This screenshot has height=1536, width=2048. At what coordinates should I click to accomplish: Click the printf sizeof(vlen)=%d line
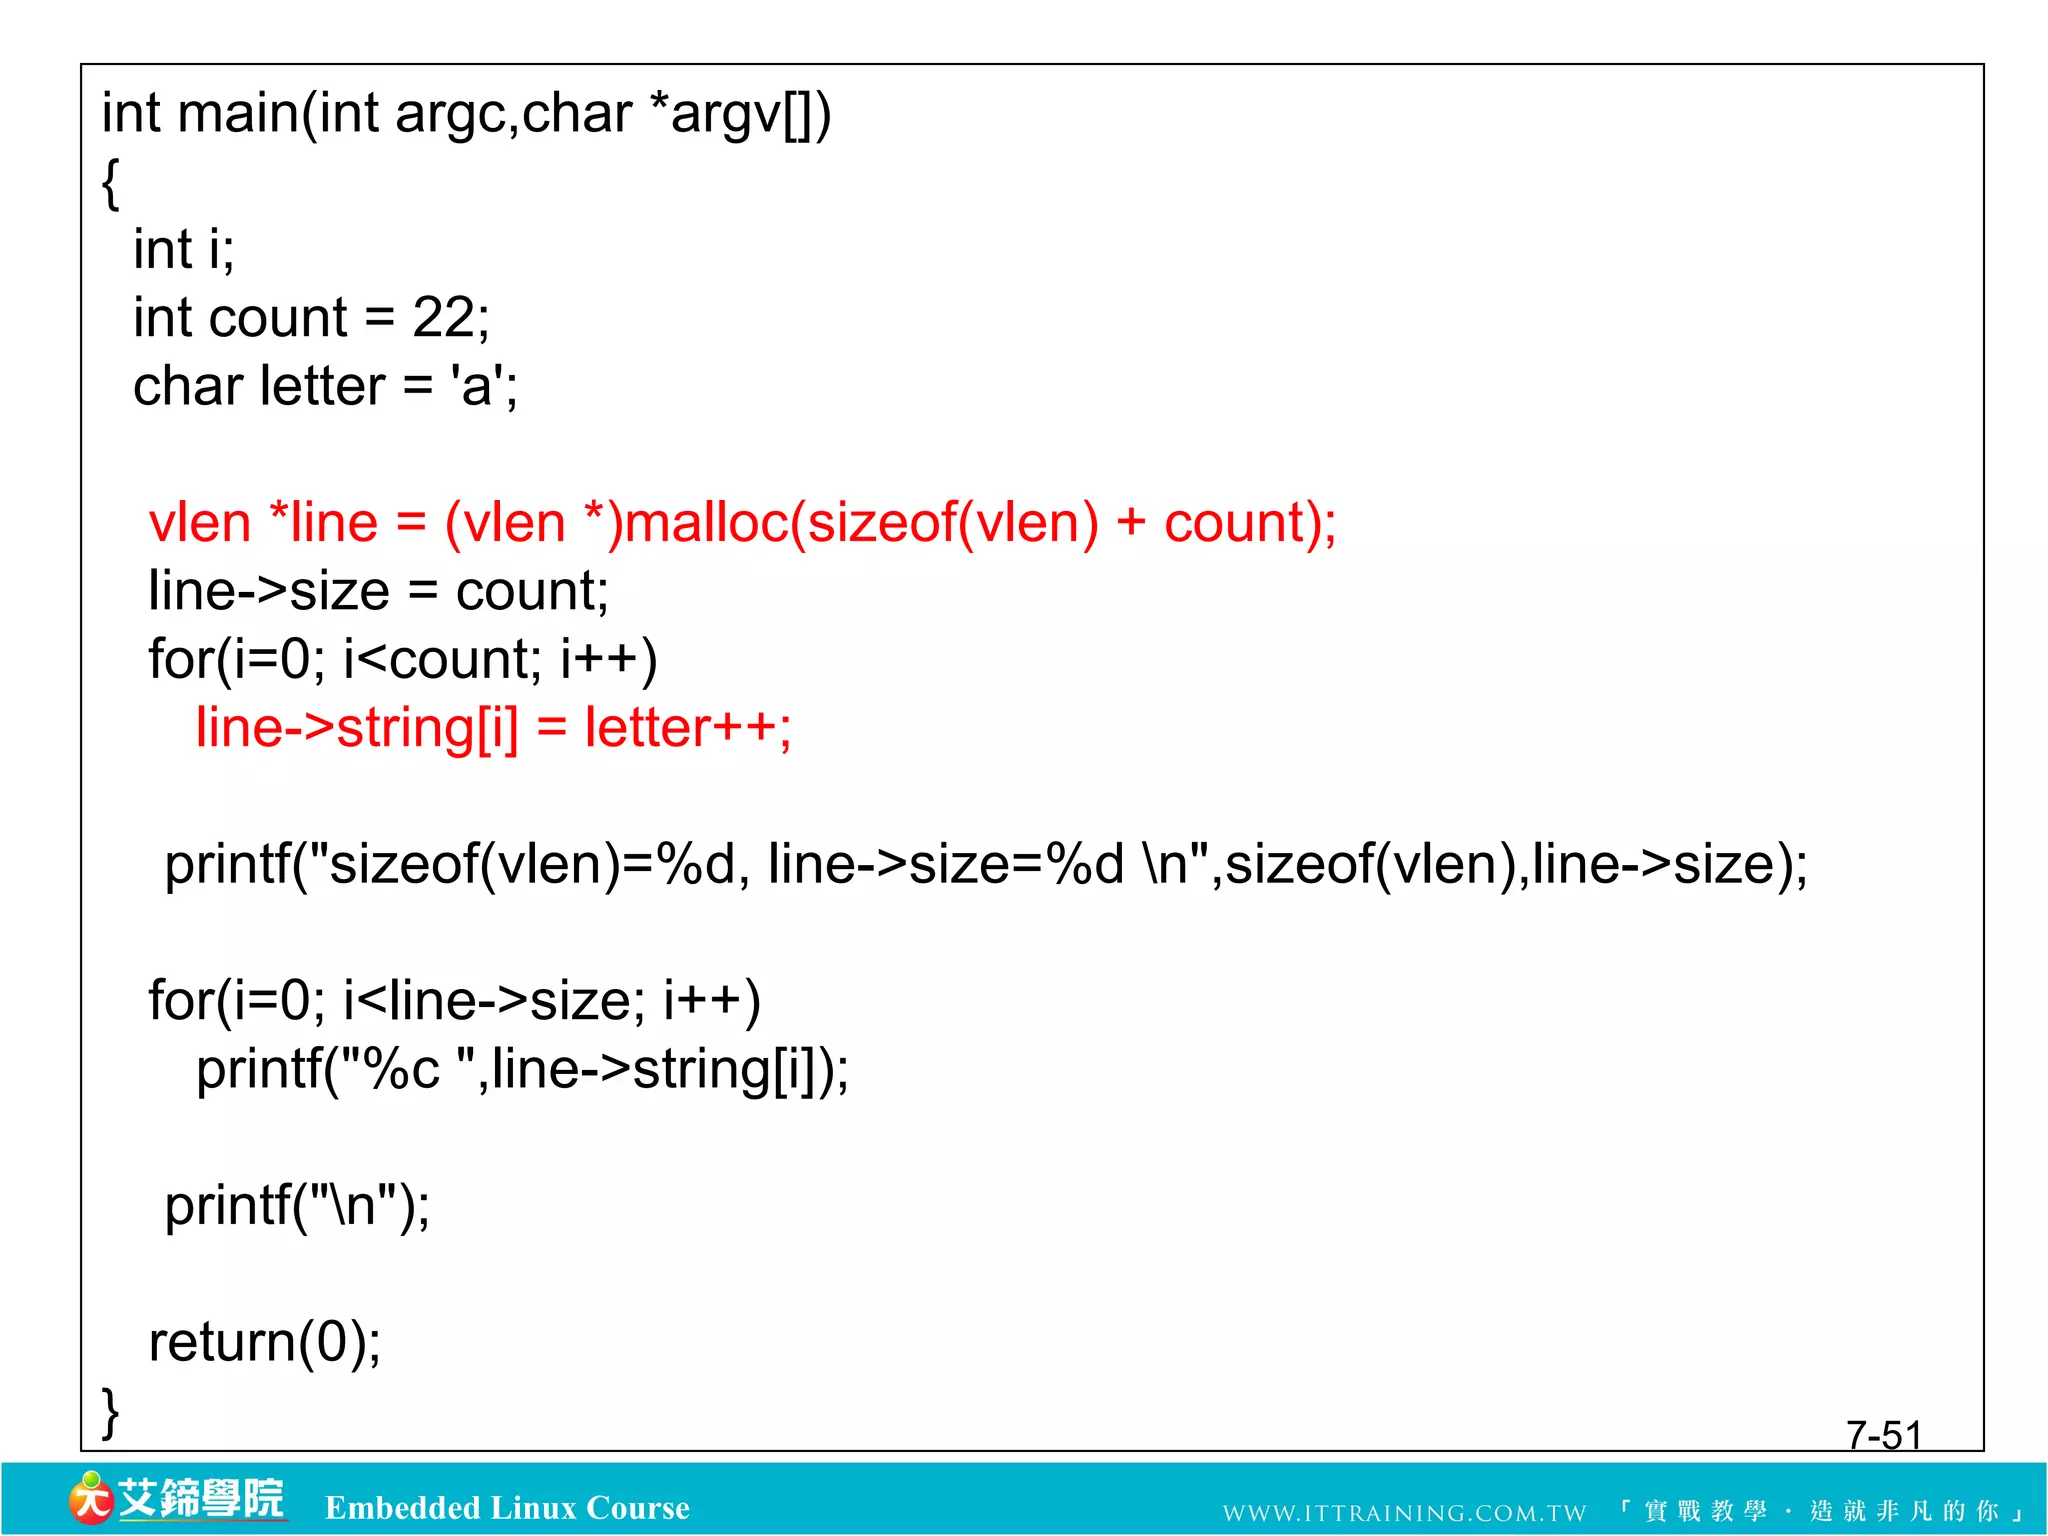click(x=986, y=864)
